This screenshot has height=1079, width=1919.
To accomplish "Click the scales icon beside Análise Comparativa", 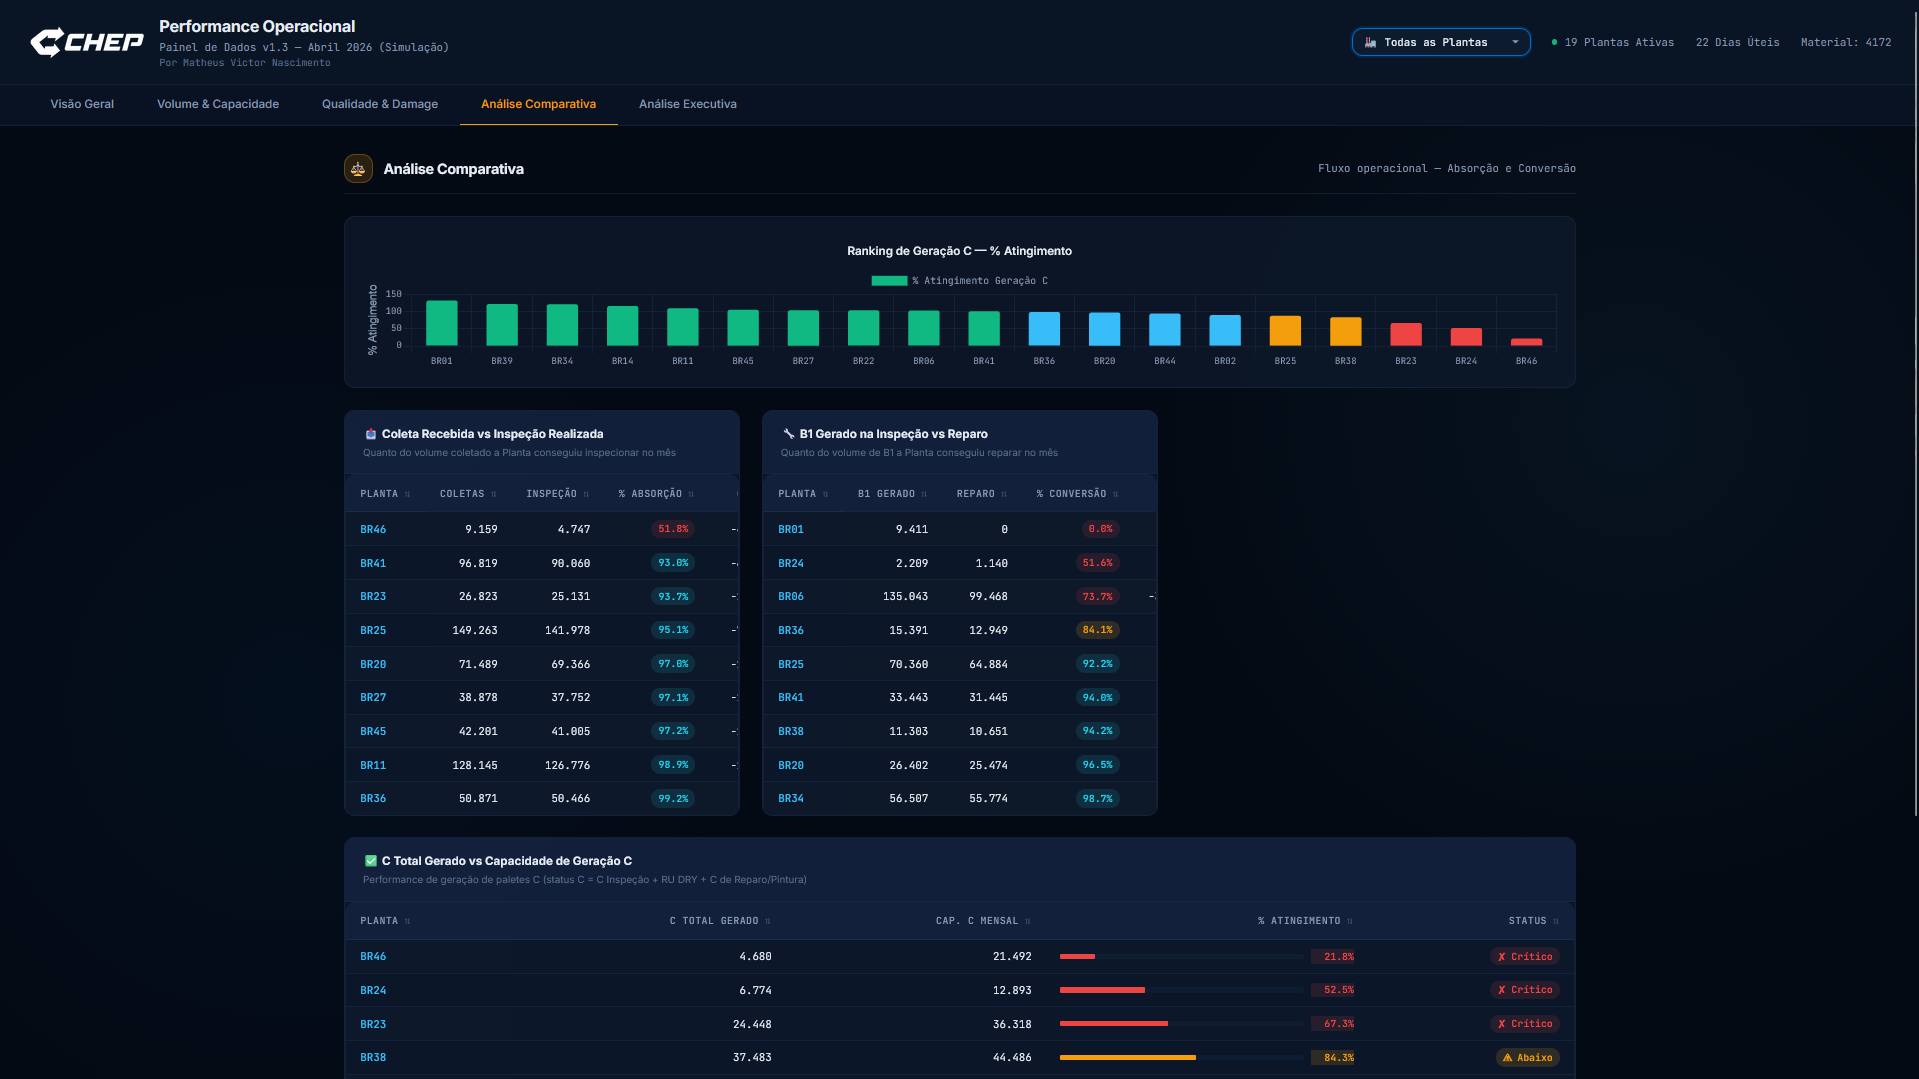I will 358,169.
